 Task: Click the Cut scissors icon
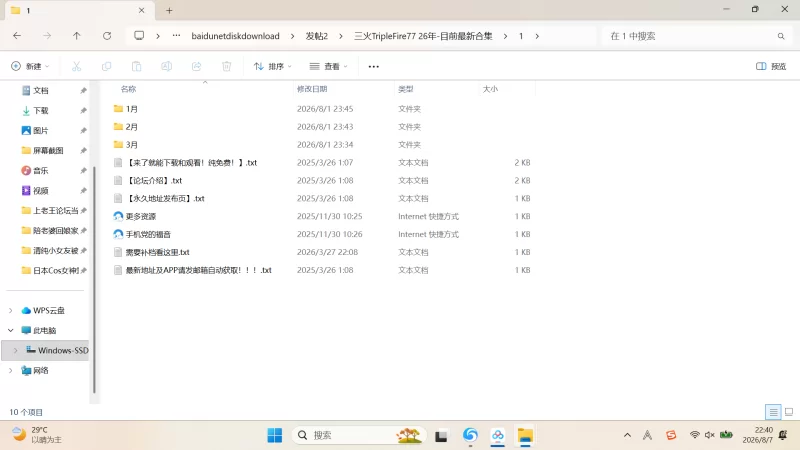click(77, 66)
